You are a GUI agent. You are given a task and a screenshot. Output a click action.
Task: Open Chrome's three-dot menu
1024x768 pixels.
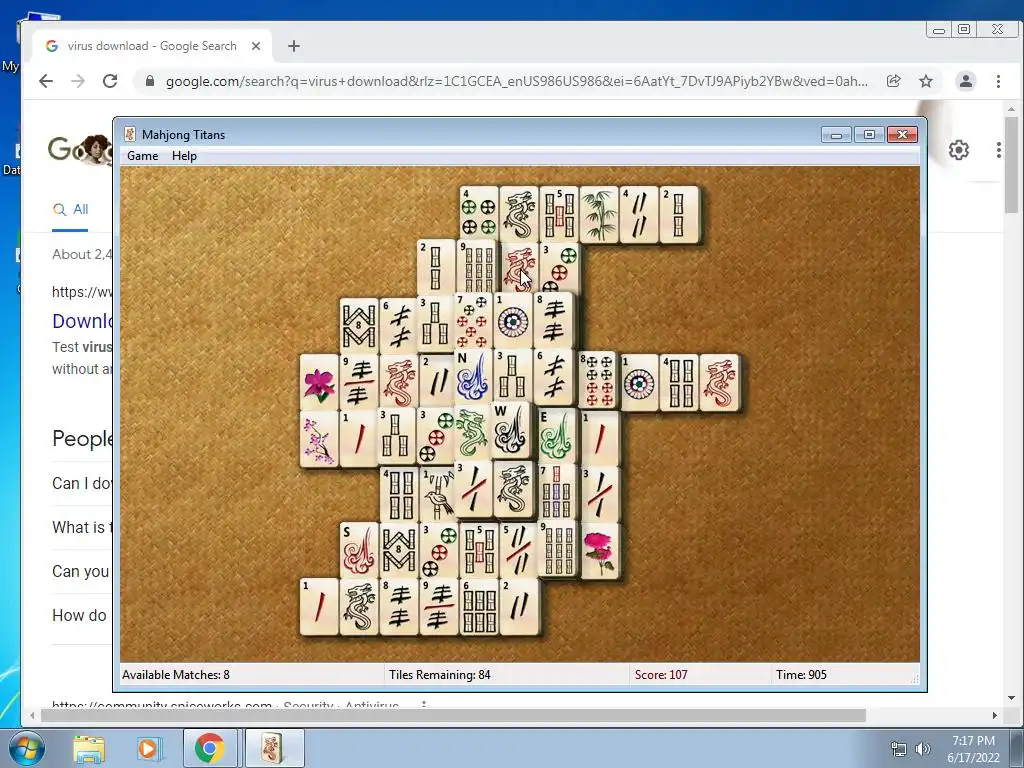(998, 81)
